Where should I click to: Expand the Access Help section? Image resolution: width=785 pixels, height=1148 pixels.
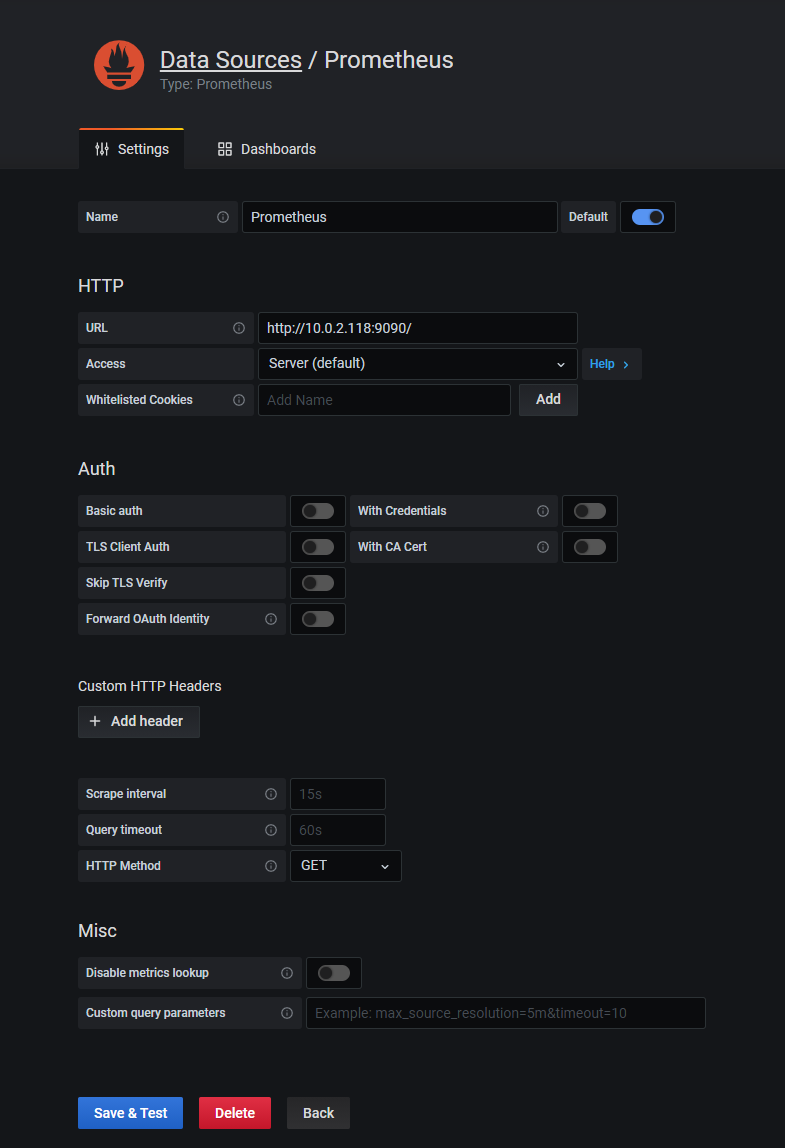(x=610, y=364)
